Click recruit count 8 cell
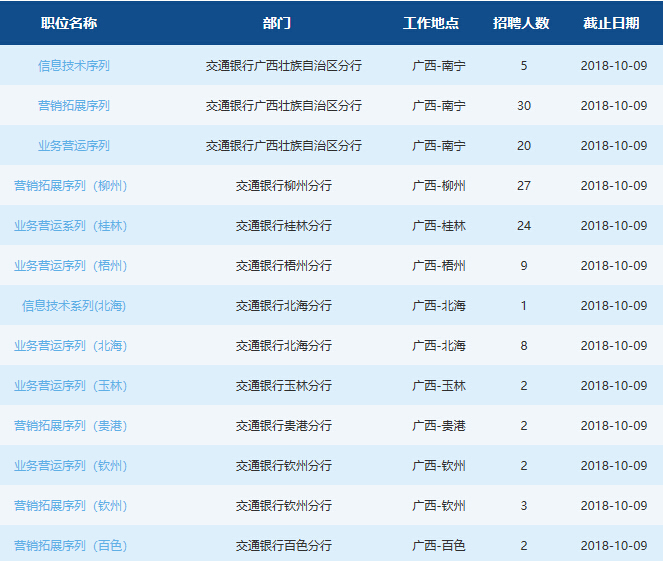This screenshot has width=663, height=561. click(x=524, y=345)
